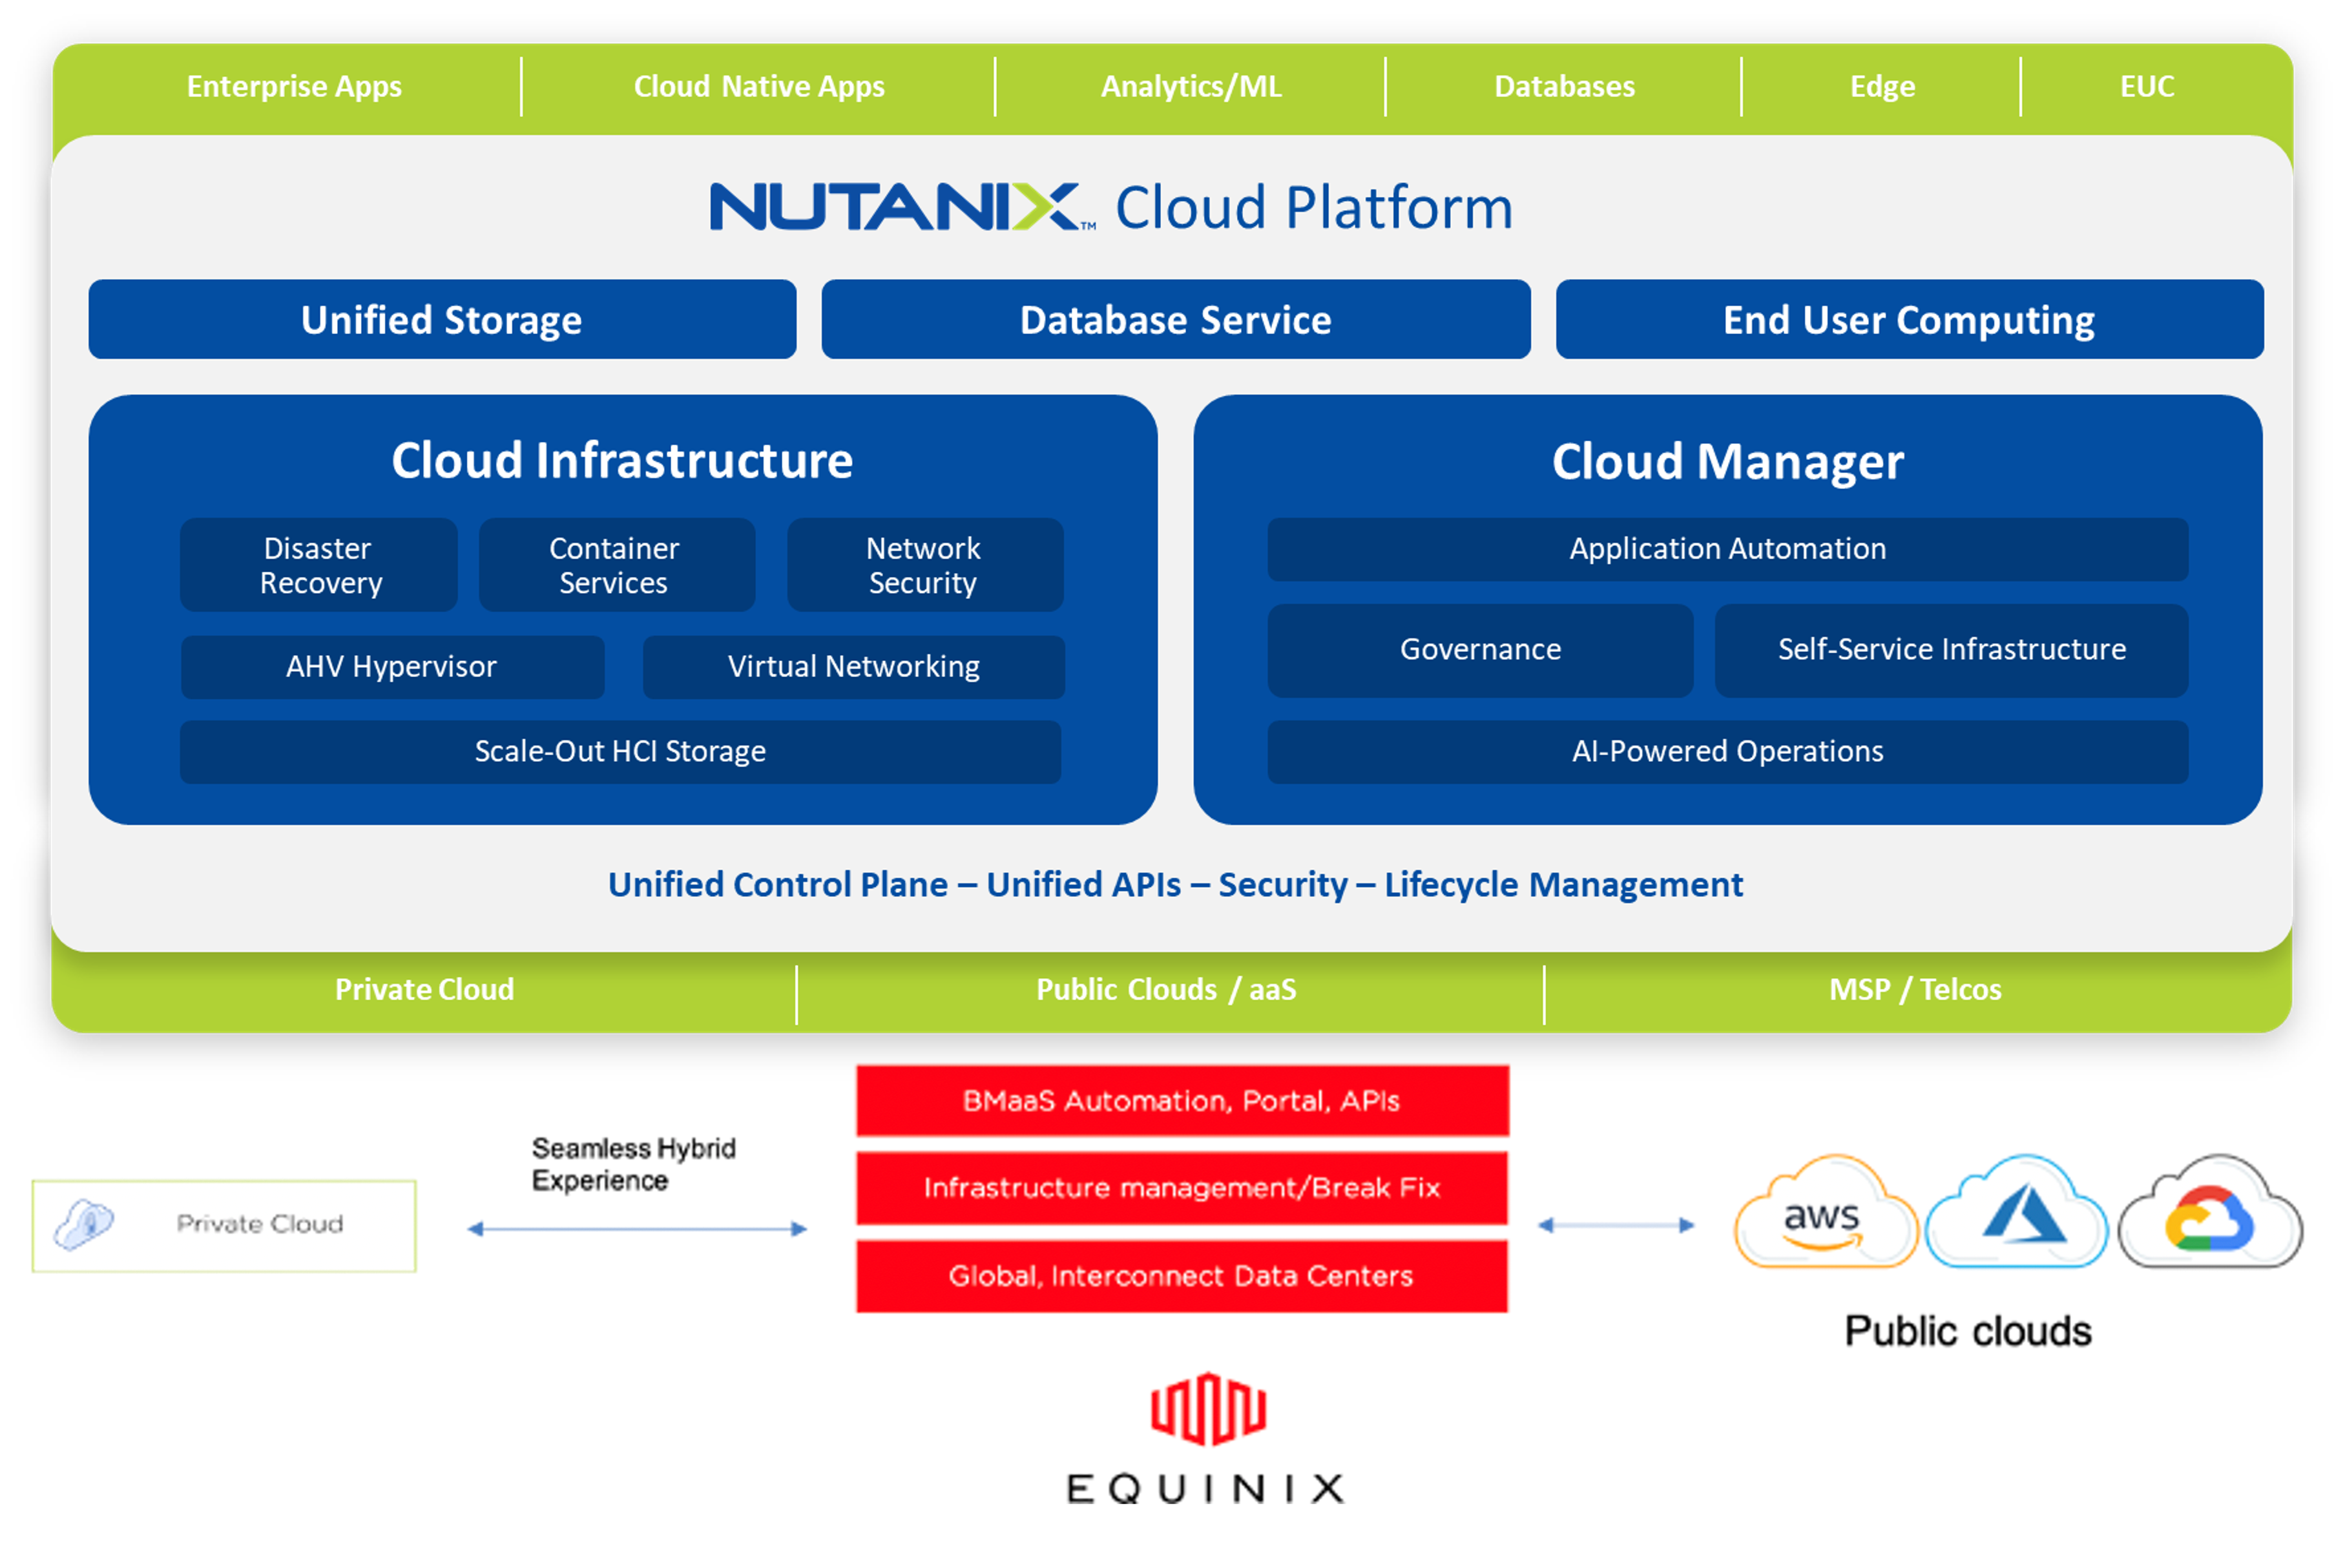This screenshot has height=1568, width=2345.
Task: Click the Azure cloud icon
Action: coord(2018,1214)
